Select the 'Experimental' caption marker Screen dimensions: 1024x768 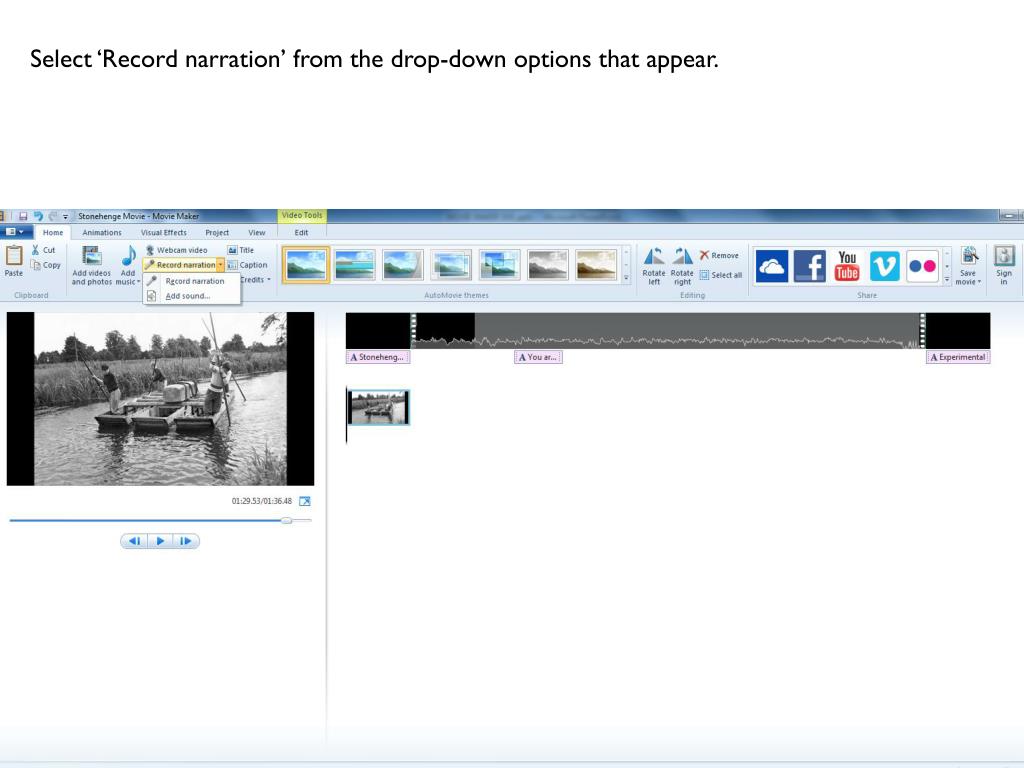[958, 357]
